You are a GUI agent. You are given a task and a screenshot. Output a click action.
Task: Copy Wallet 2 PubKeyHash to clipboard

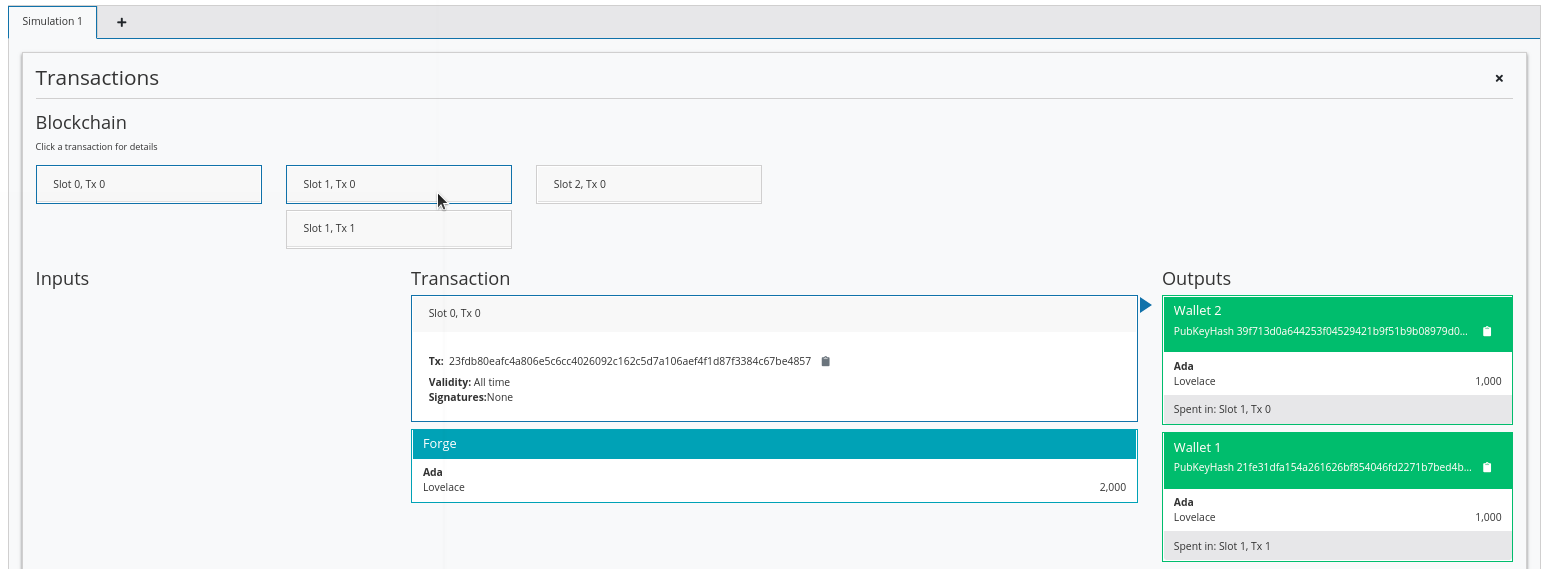[1486, 331]
